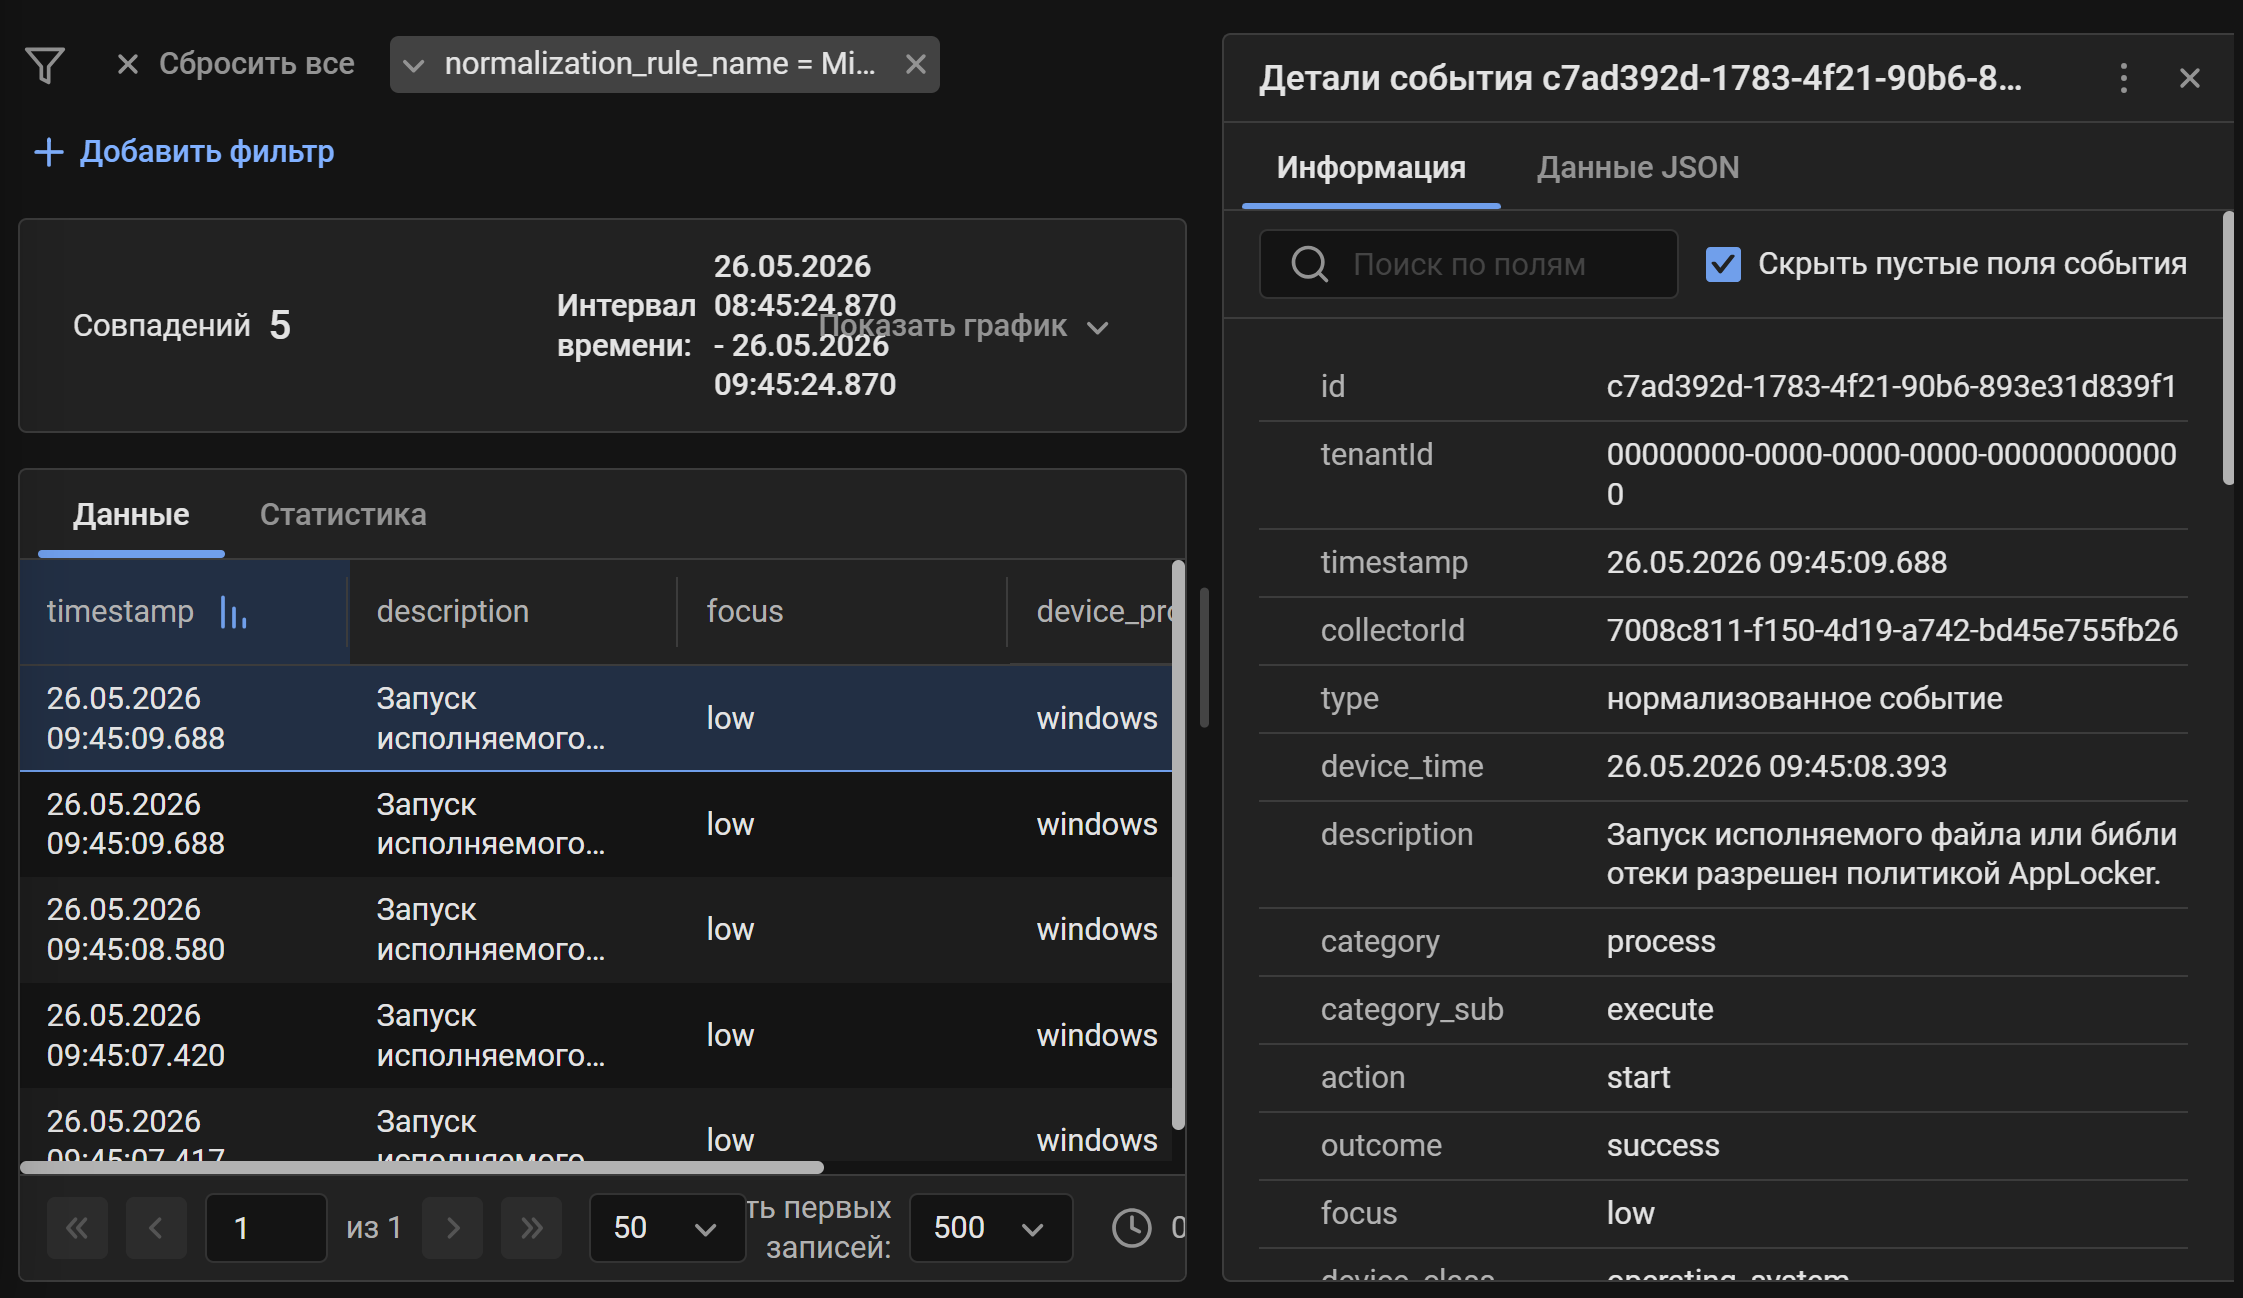Click the page number input field
The width and height of the screenshot is (2243, 1298).
[266, 1228]
